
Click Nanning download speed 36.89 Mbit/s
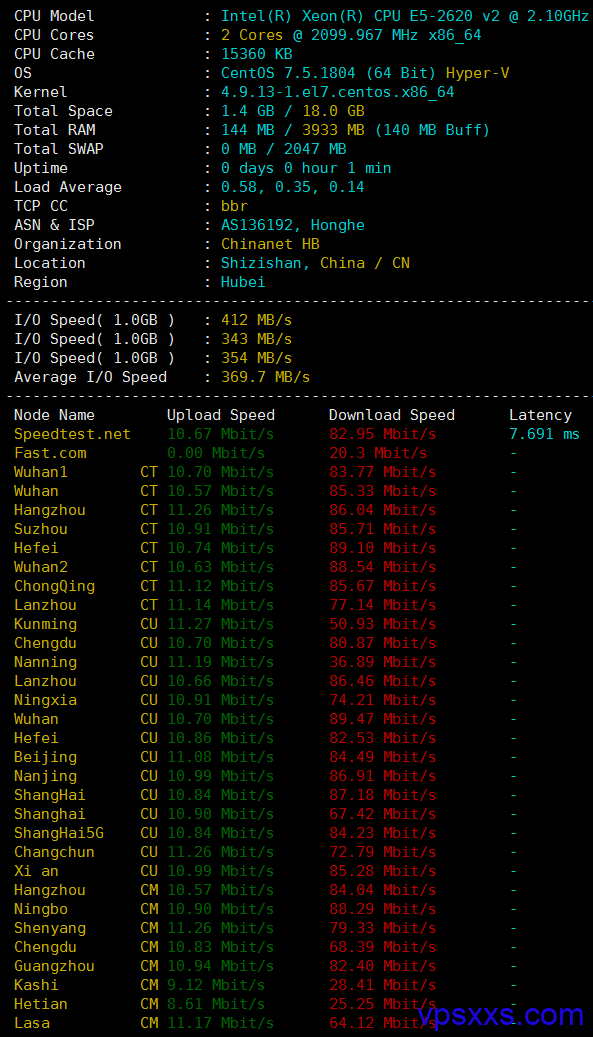coord(383,662)
